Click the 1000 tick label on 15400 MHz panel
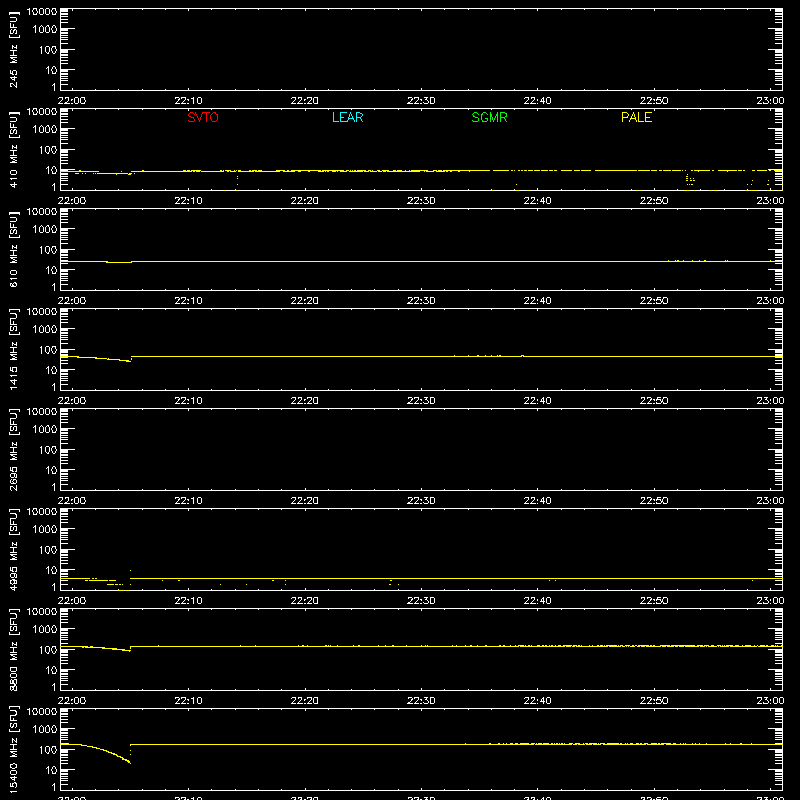This screenshot has width=800, height=800. [45, 729]
